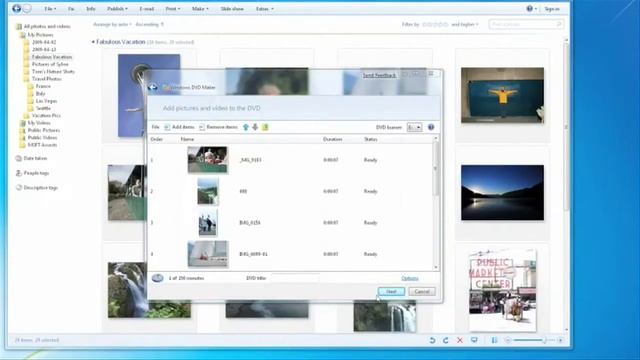Select first item thumbnail in DVD list
Image resolution: width=640 pixels, height=360 pixels.
point(207,160)
